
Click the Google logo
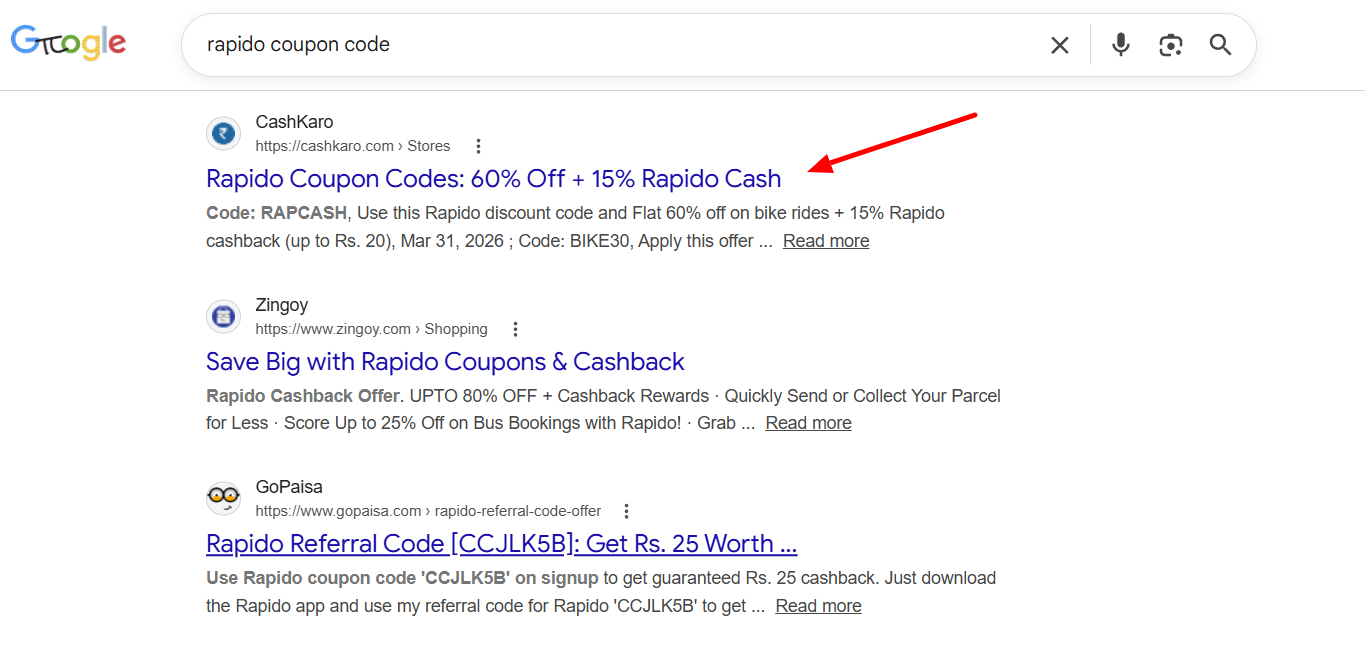click(x=68, y=43)
